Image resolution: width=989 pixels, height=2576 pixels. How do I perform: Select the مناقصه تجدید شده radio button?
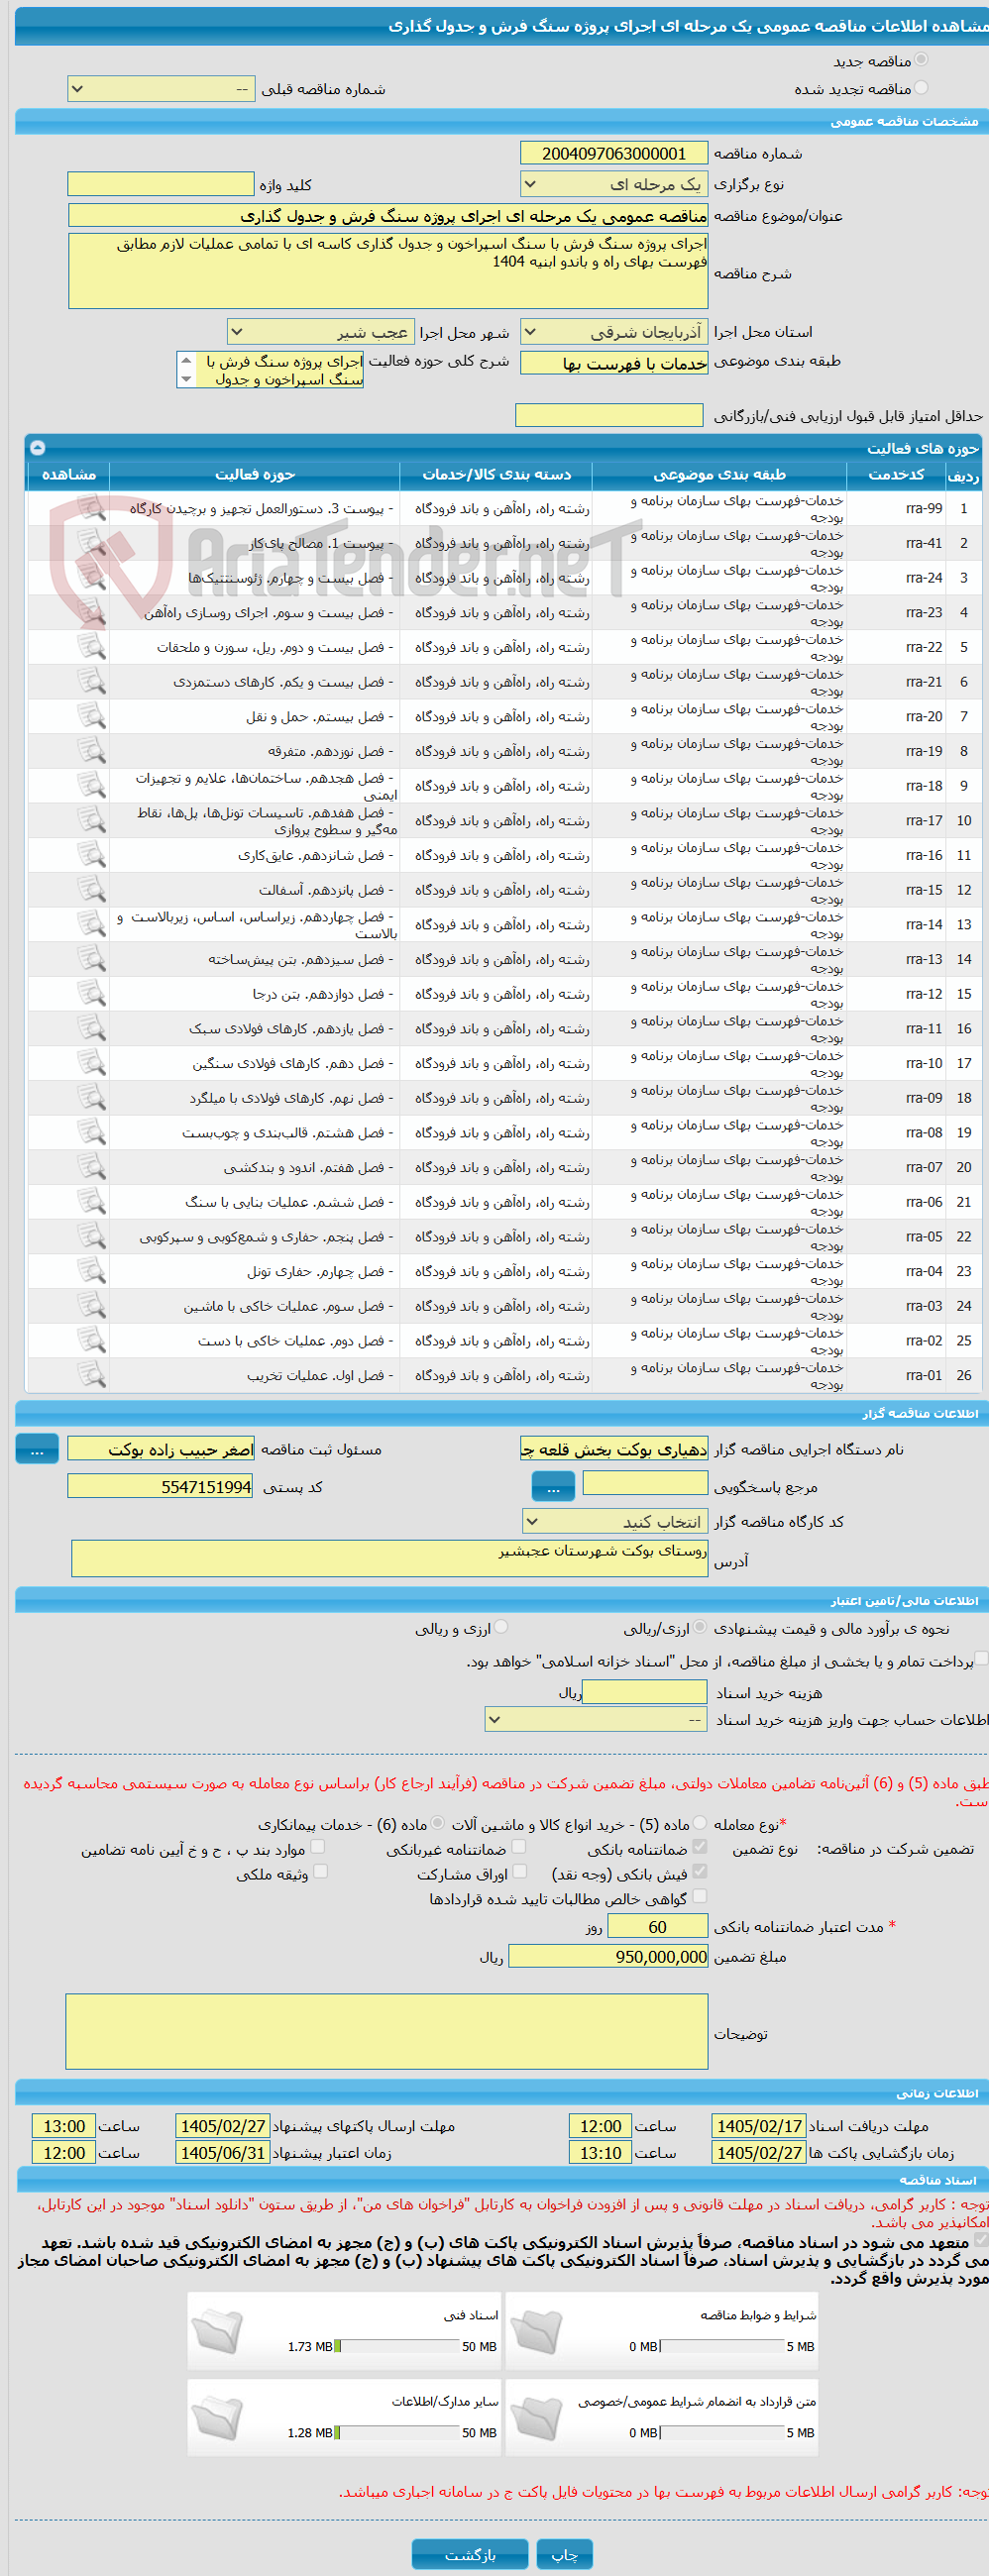(921, 88)
